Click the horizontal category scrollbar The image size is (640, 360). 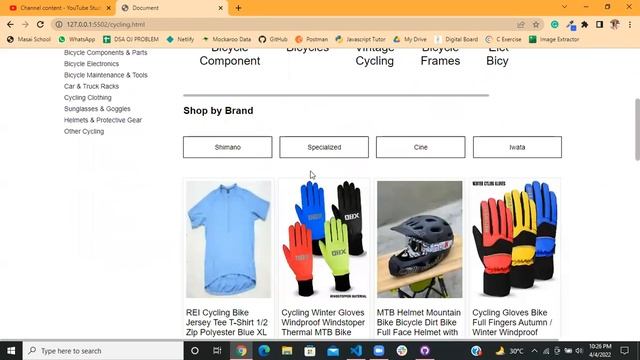(336, 95)
